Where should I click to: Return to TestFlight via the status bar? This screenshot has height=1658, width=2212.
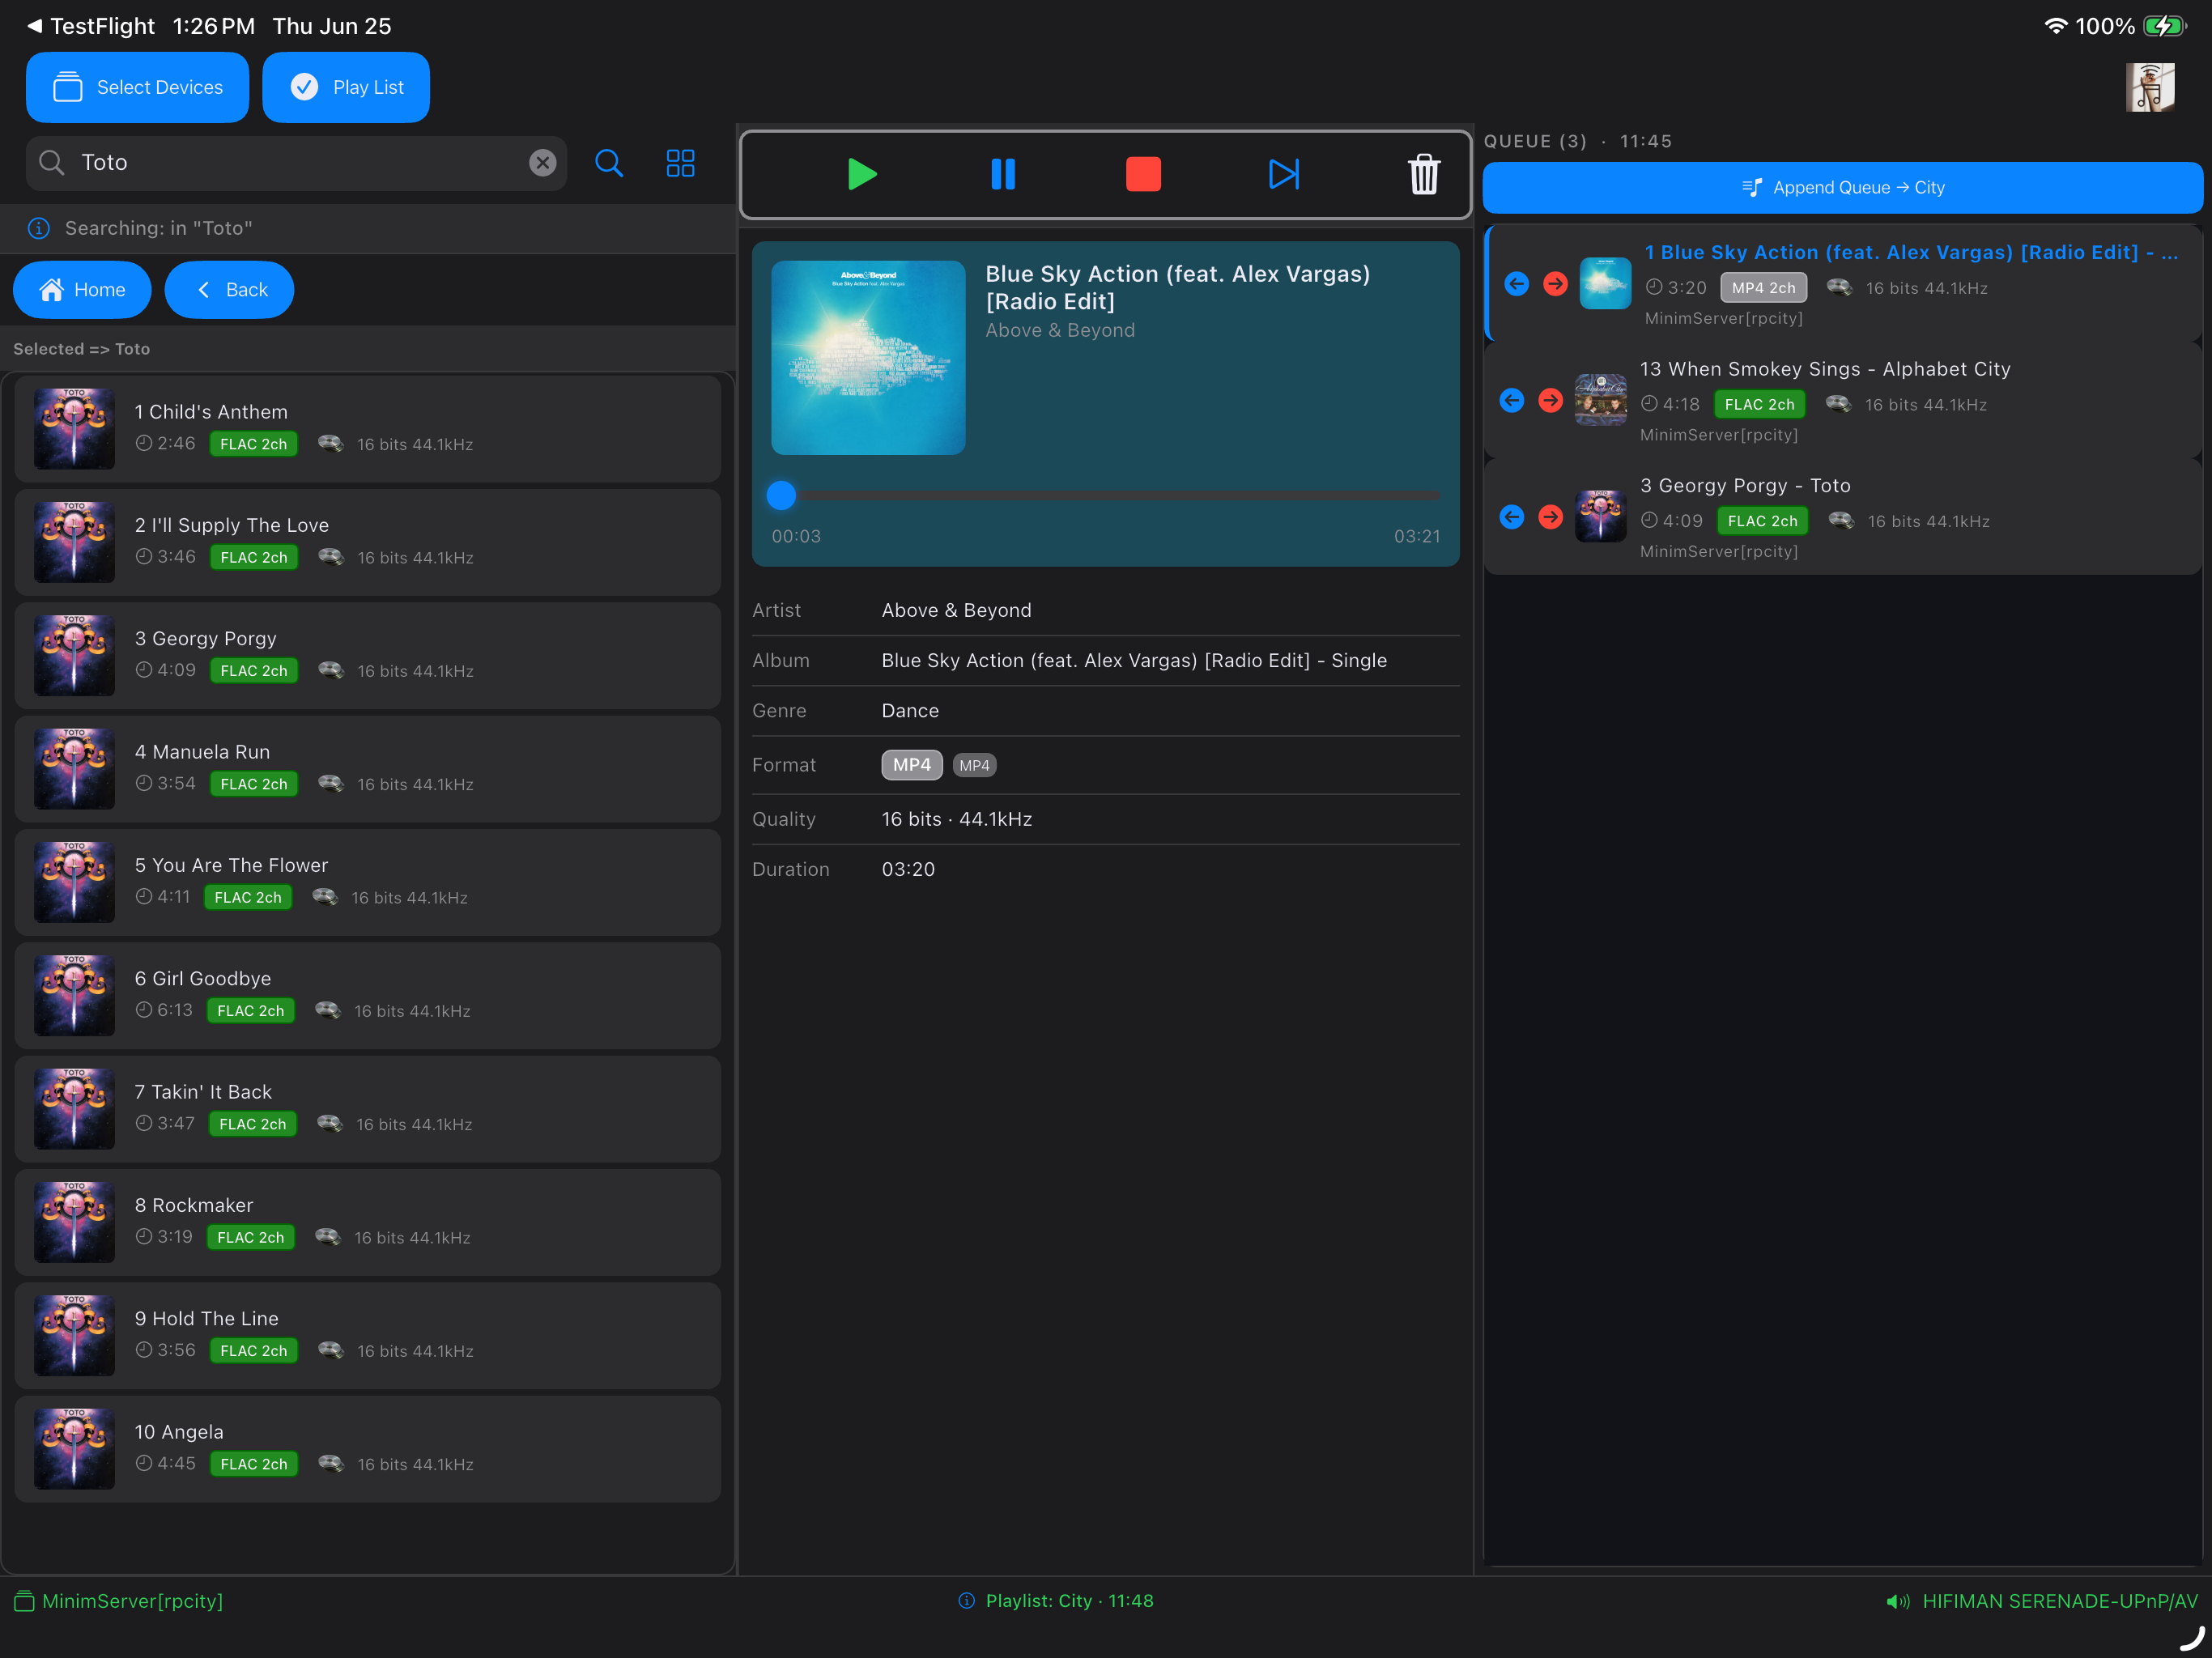point(91,26)
